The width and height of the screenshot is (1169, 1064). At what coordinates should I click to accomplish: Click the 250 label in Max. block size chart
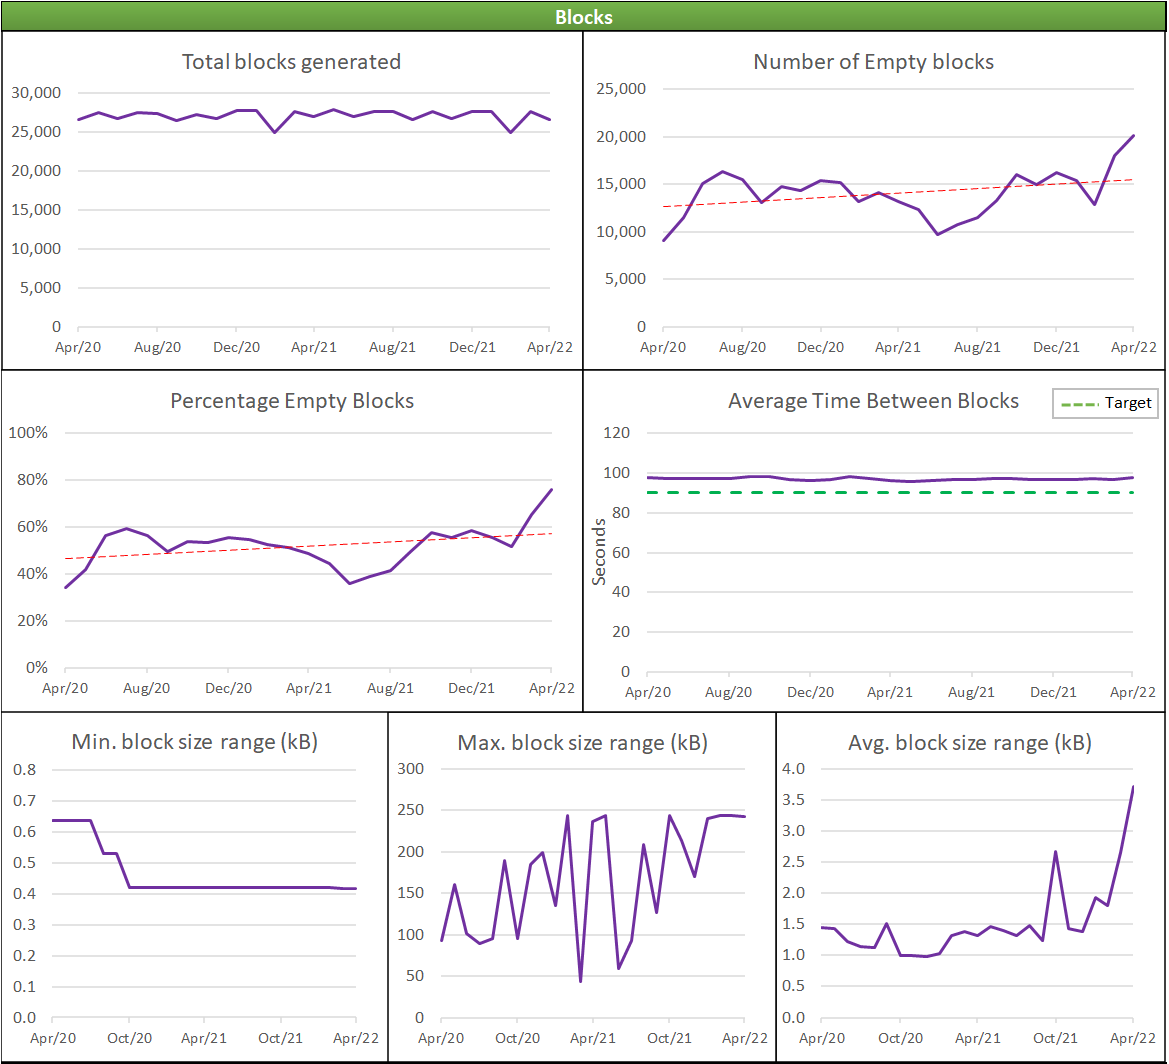[x=410, y=810]
